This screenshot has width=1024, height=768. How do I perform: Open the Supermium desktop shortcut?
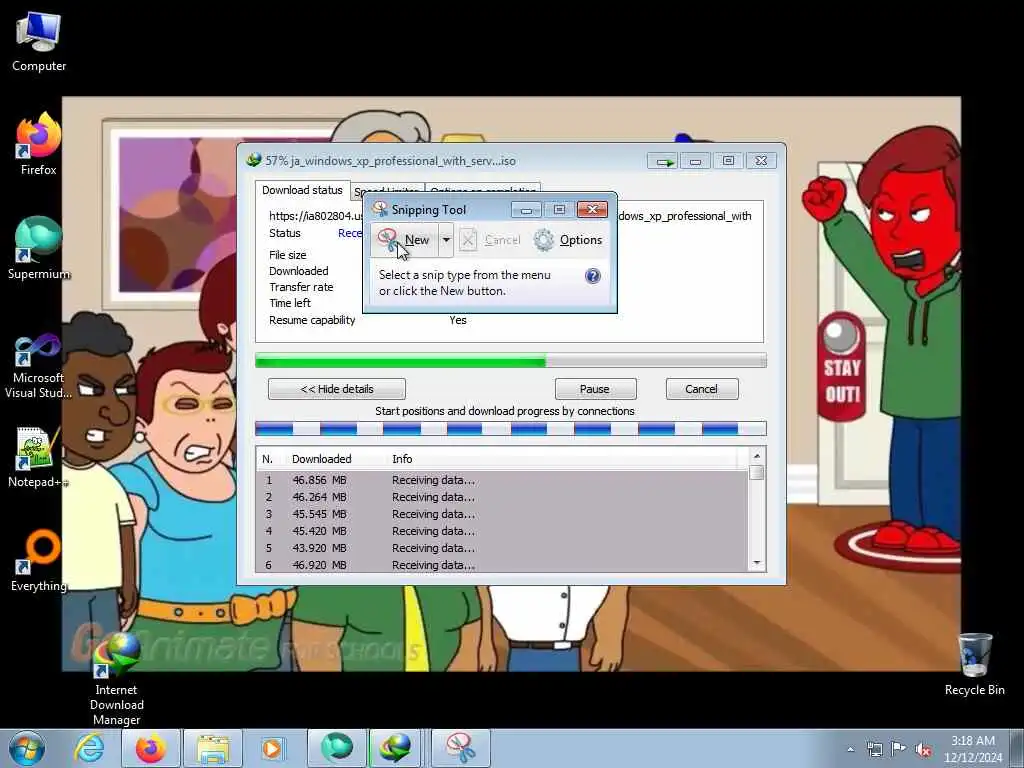click(39, 248)
